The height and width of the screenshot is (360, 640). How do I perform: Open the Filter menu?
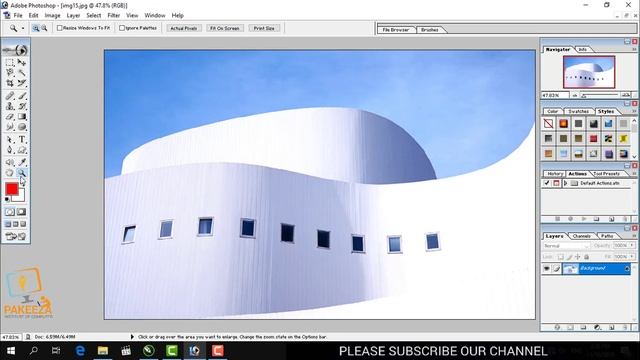pos(113,15)
